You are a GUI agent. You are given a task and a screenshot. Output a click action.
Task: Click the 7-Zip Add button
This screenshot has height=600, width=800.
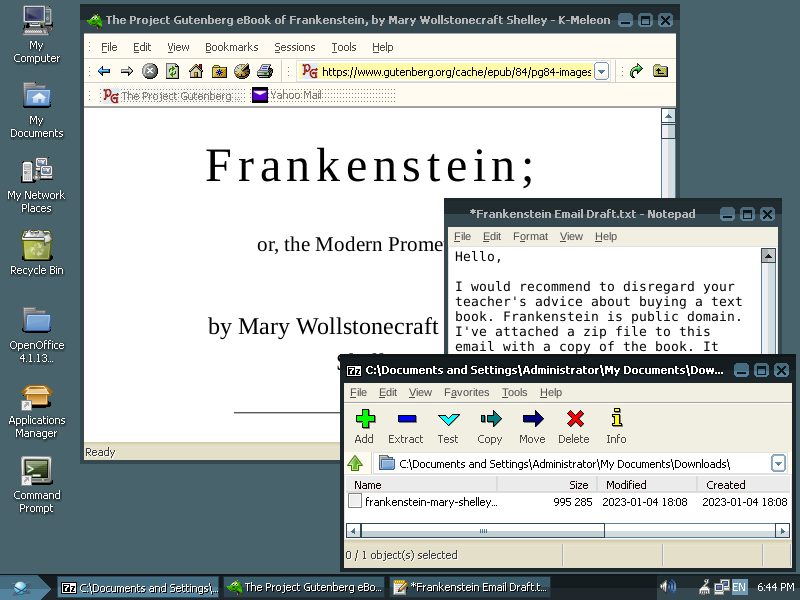tap(364, 426)
